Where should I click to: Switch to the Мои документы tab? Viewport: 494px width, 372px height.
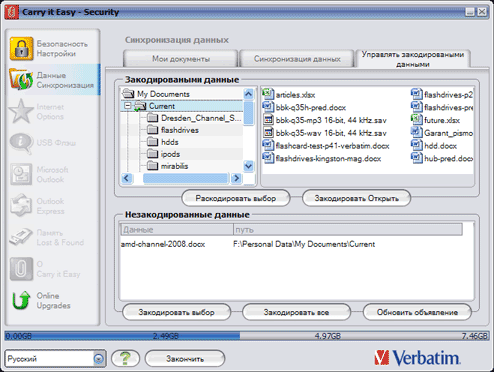click(x=181, y=59)
